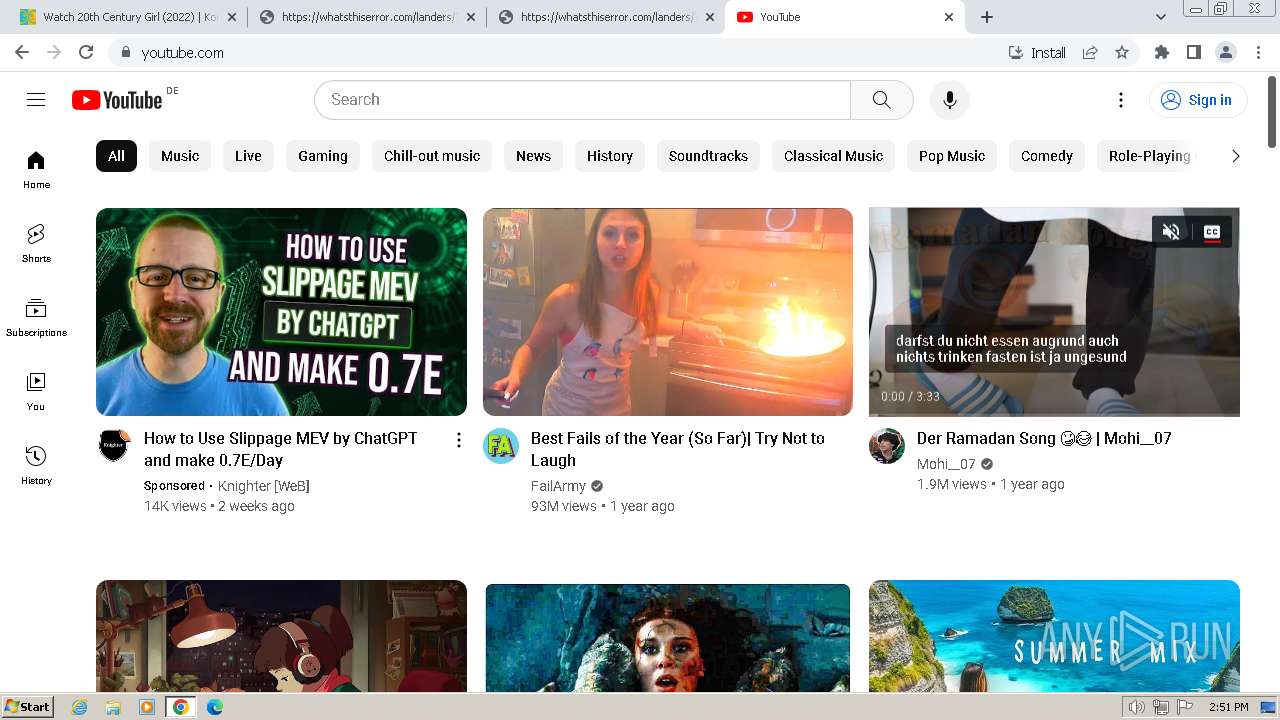Click the Knighter channel avatar
1280x720 pixels.
tap(114, 446)
